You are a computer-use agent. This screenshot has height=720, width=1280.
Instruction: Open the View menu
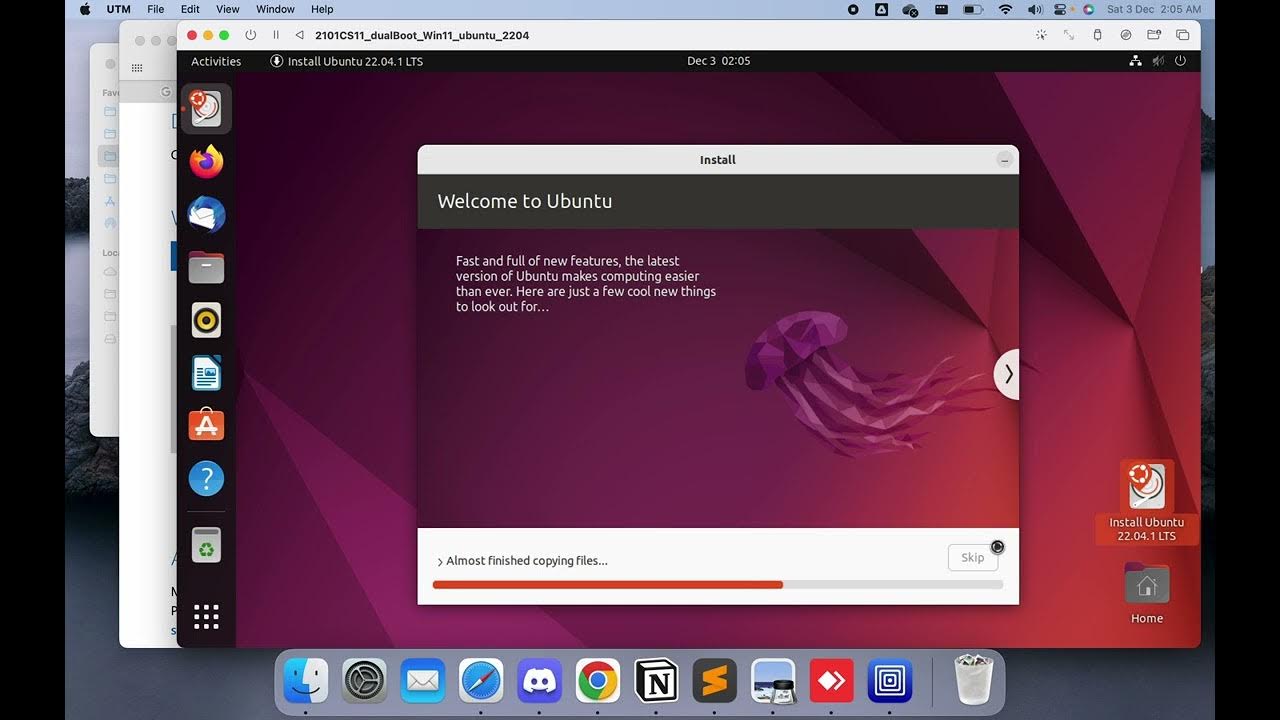tap(228, 9)
